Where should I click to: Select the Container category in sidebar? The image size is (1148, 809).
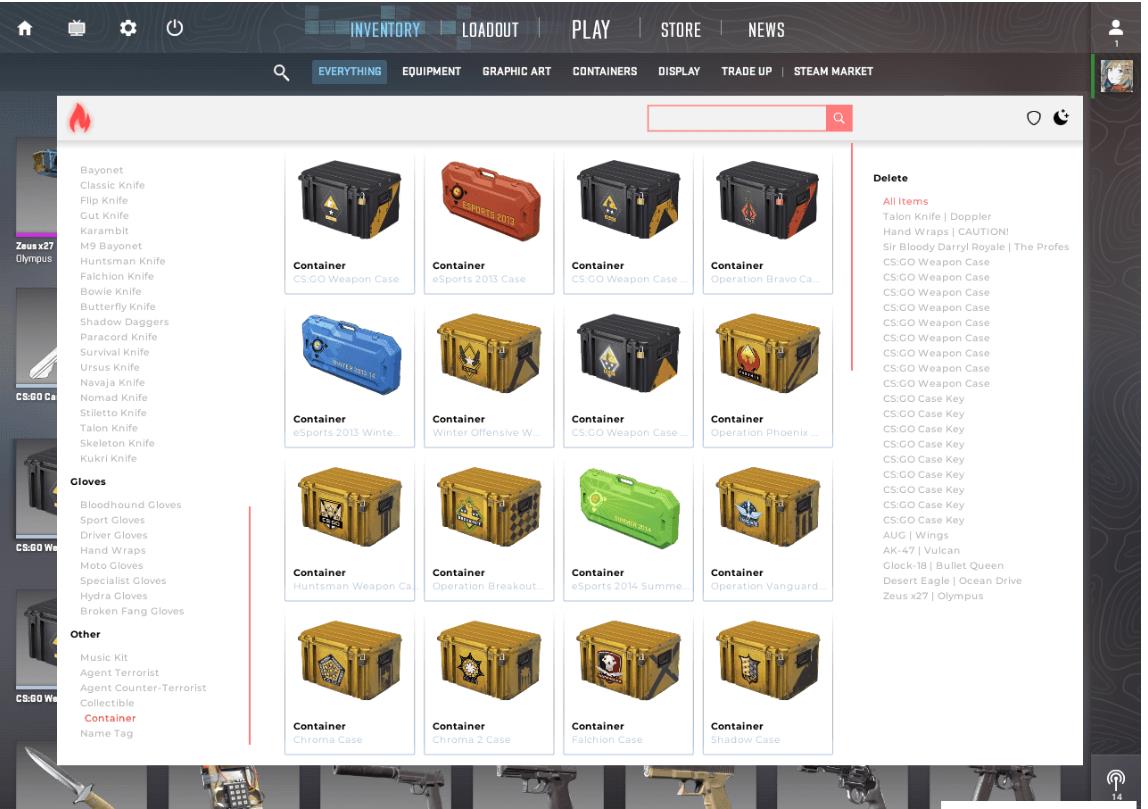[x=110, y=718]
